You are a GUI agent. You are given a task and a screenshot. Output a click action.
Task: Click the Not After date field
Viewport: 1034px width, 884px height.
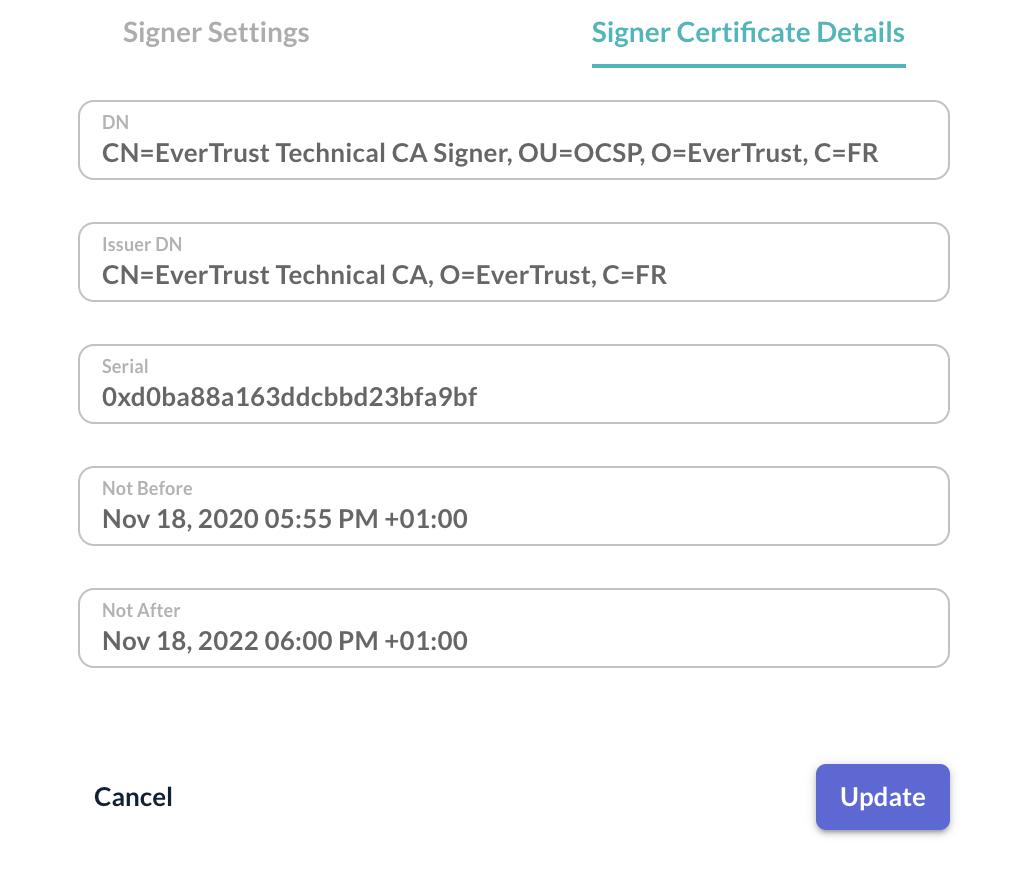pyautogui.click(x=514, y=628)
